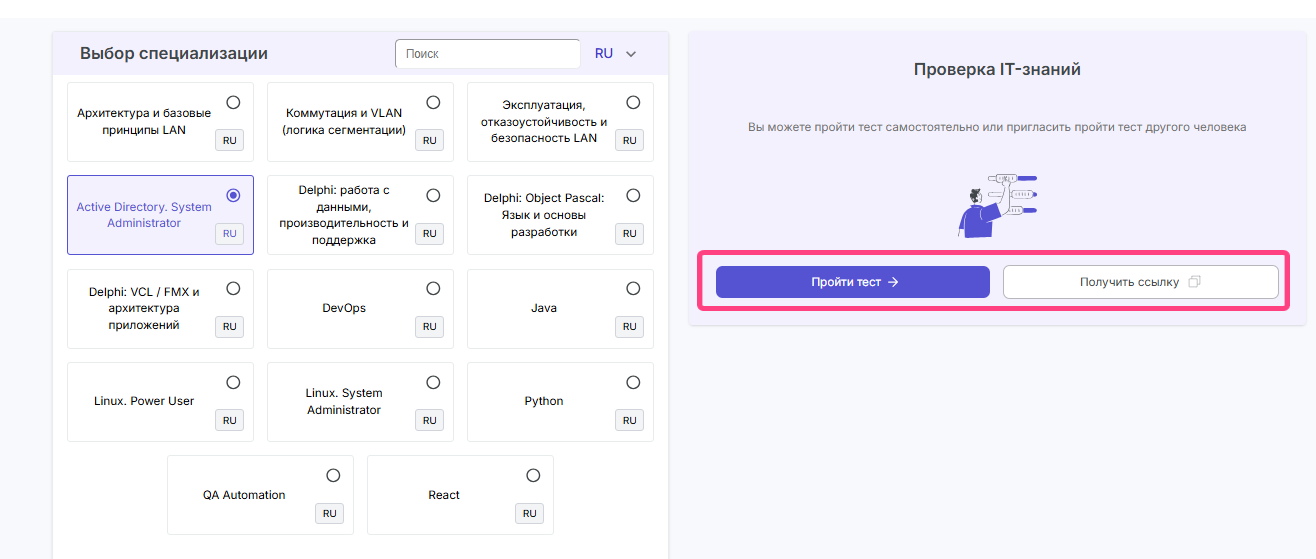Click the RU badge on Python card
The width and height of the screenshot is (1316, 559).
click(629, 420)
